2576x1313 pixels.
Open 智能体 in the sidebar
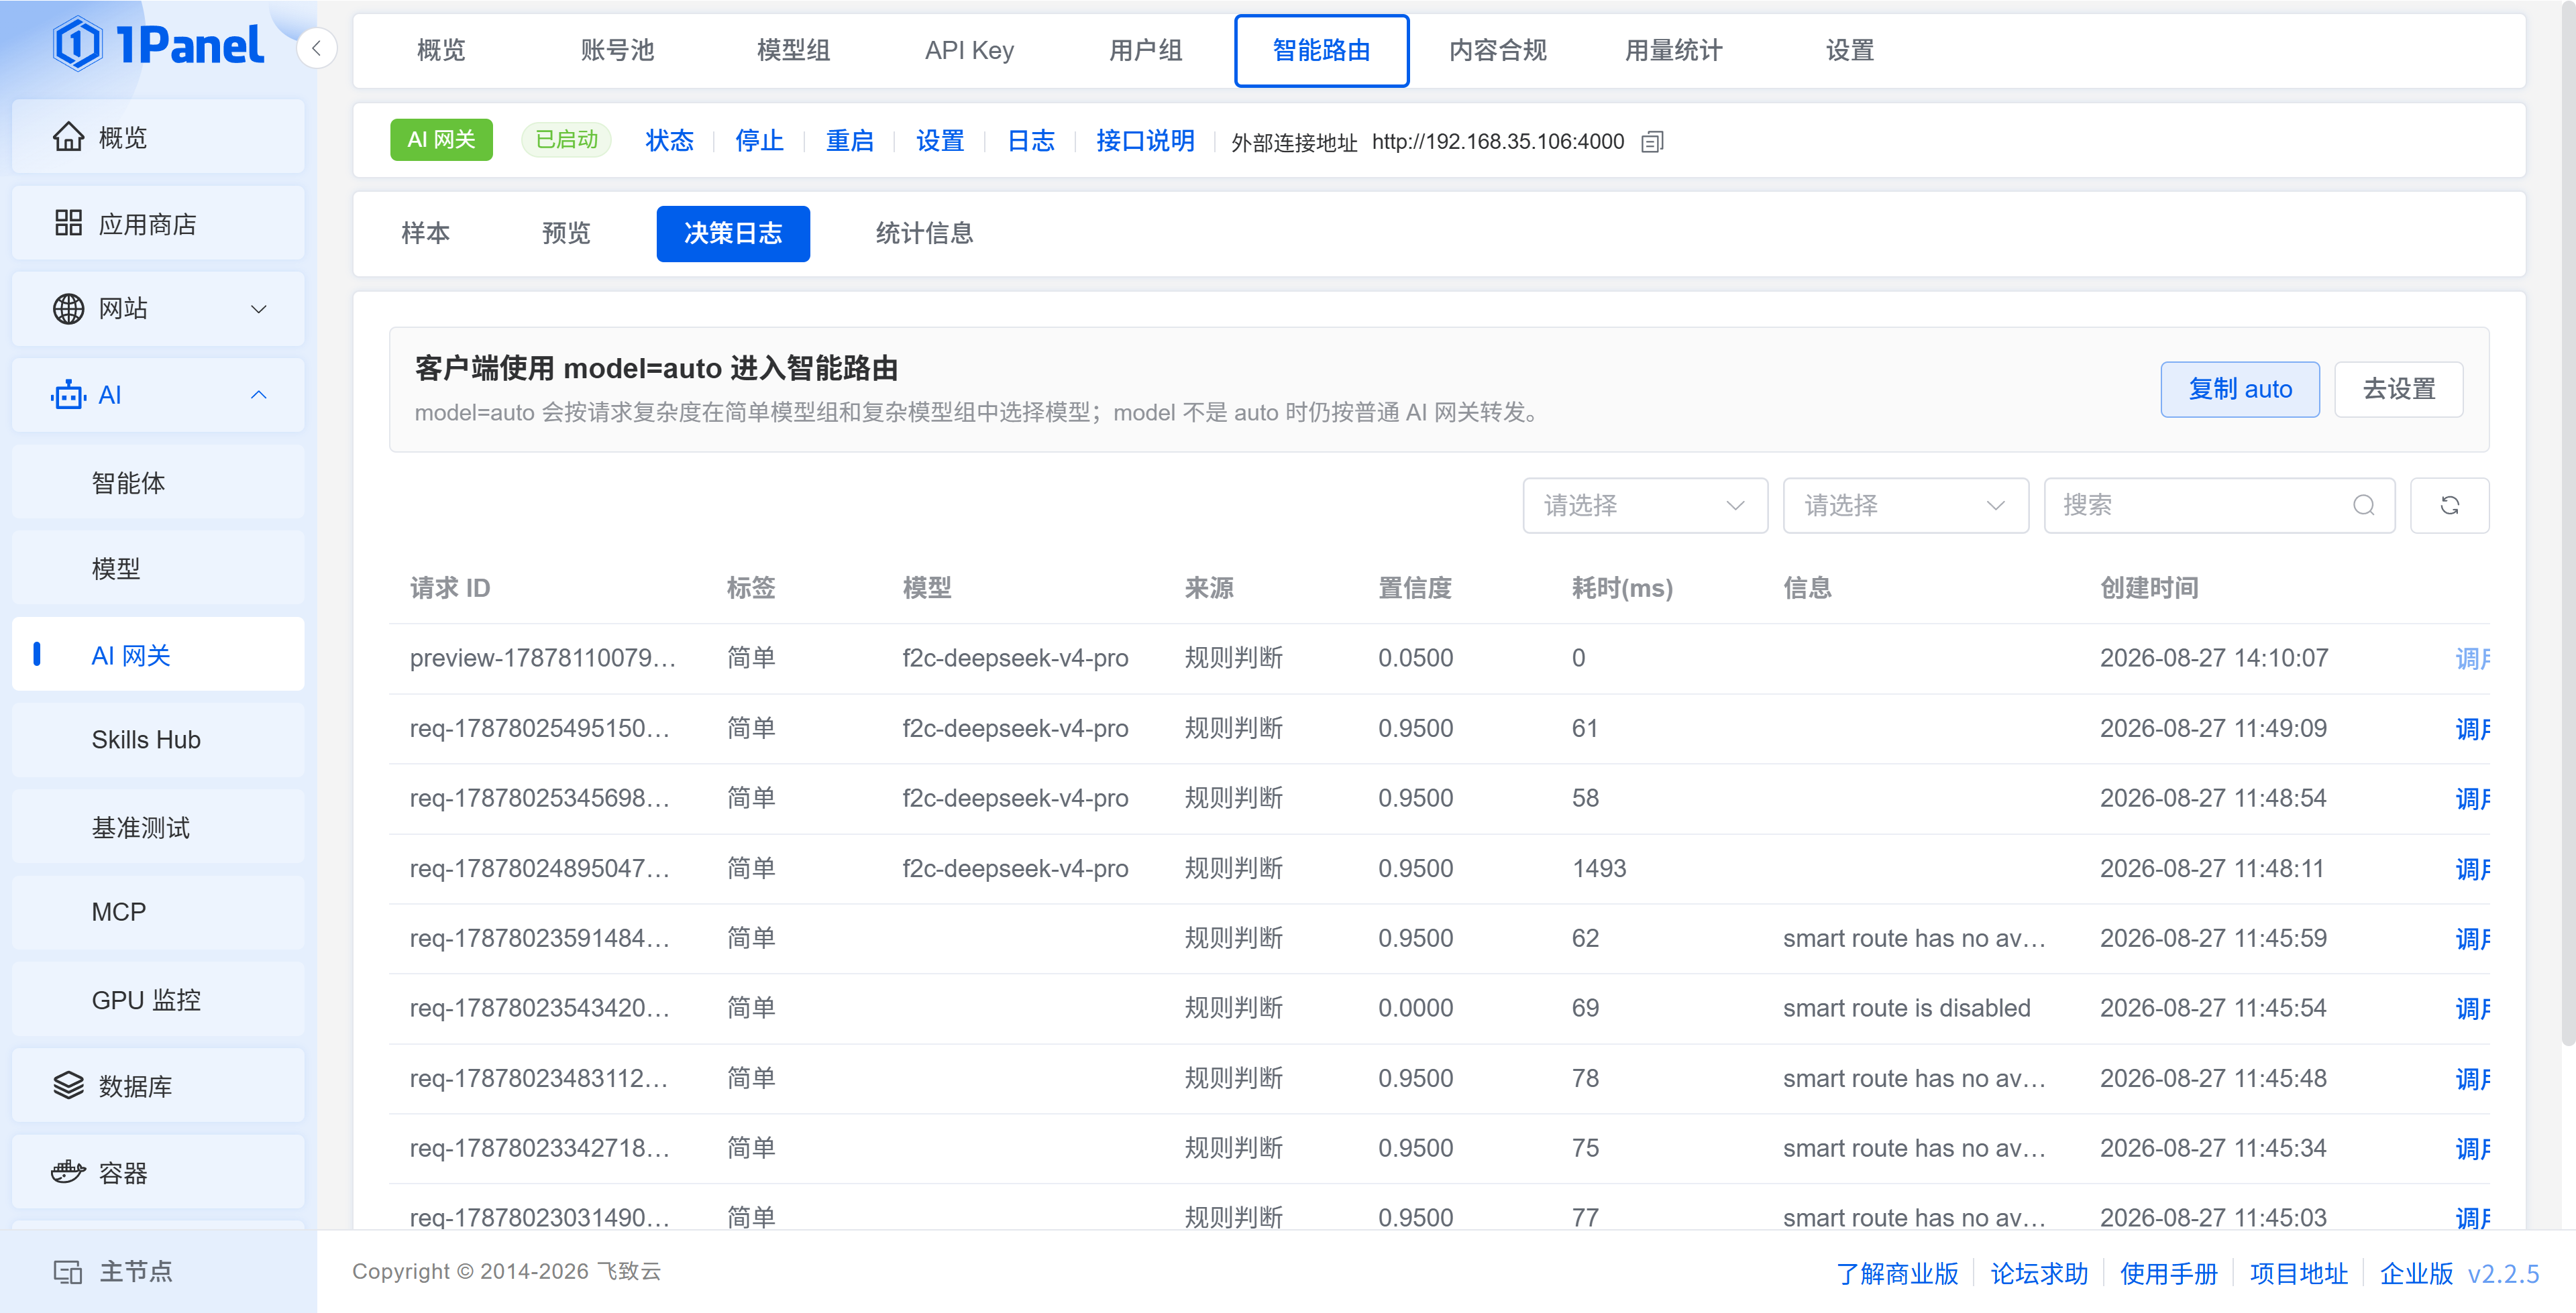158,482
